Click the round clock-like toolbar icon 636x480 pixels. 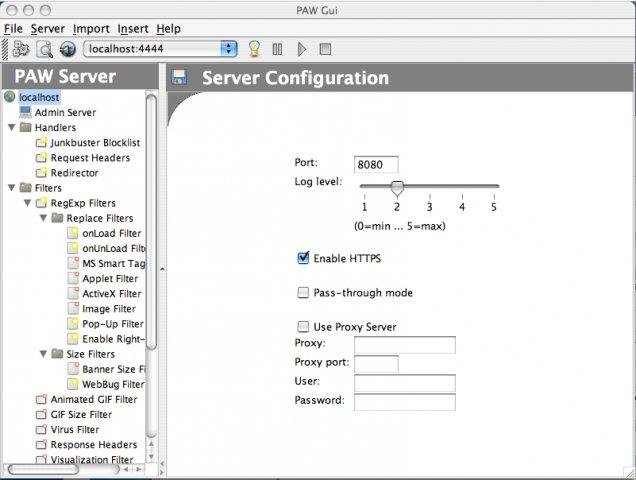click(x=68, y=49)
